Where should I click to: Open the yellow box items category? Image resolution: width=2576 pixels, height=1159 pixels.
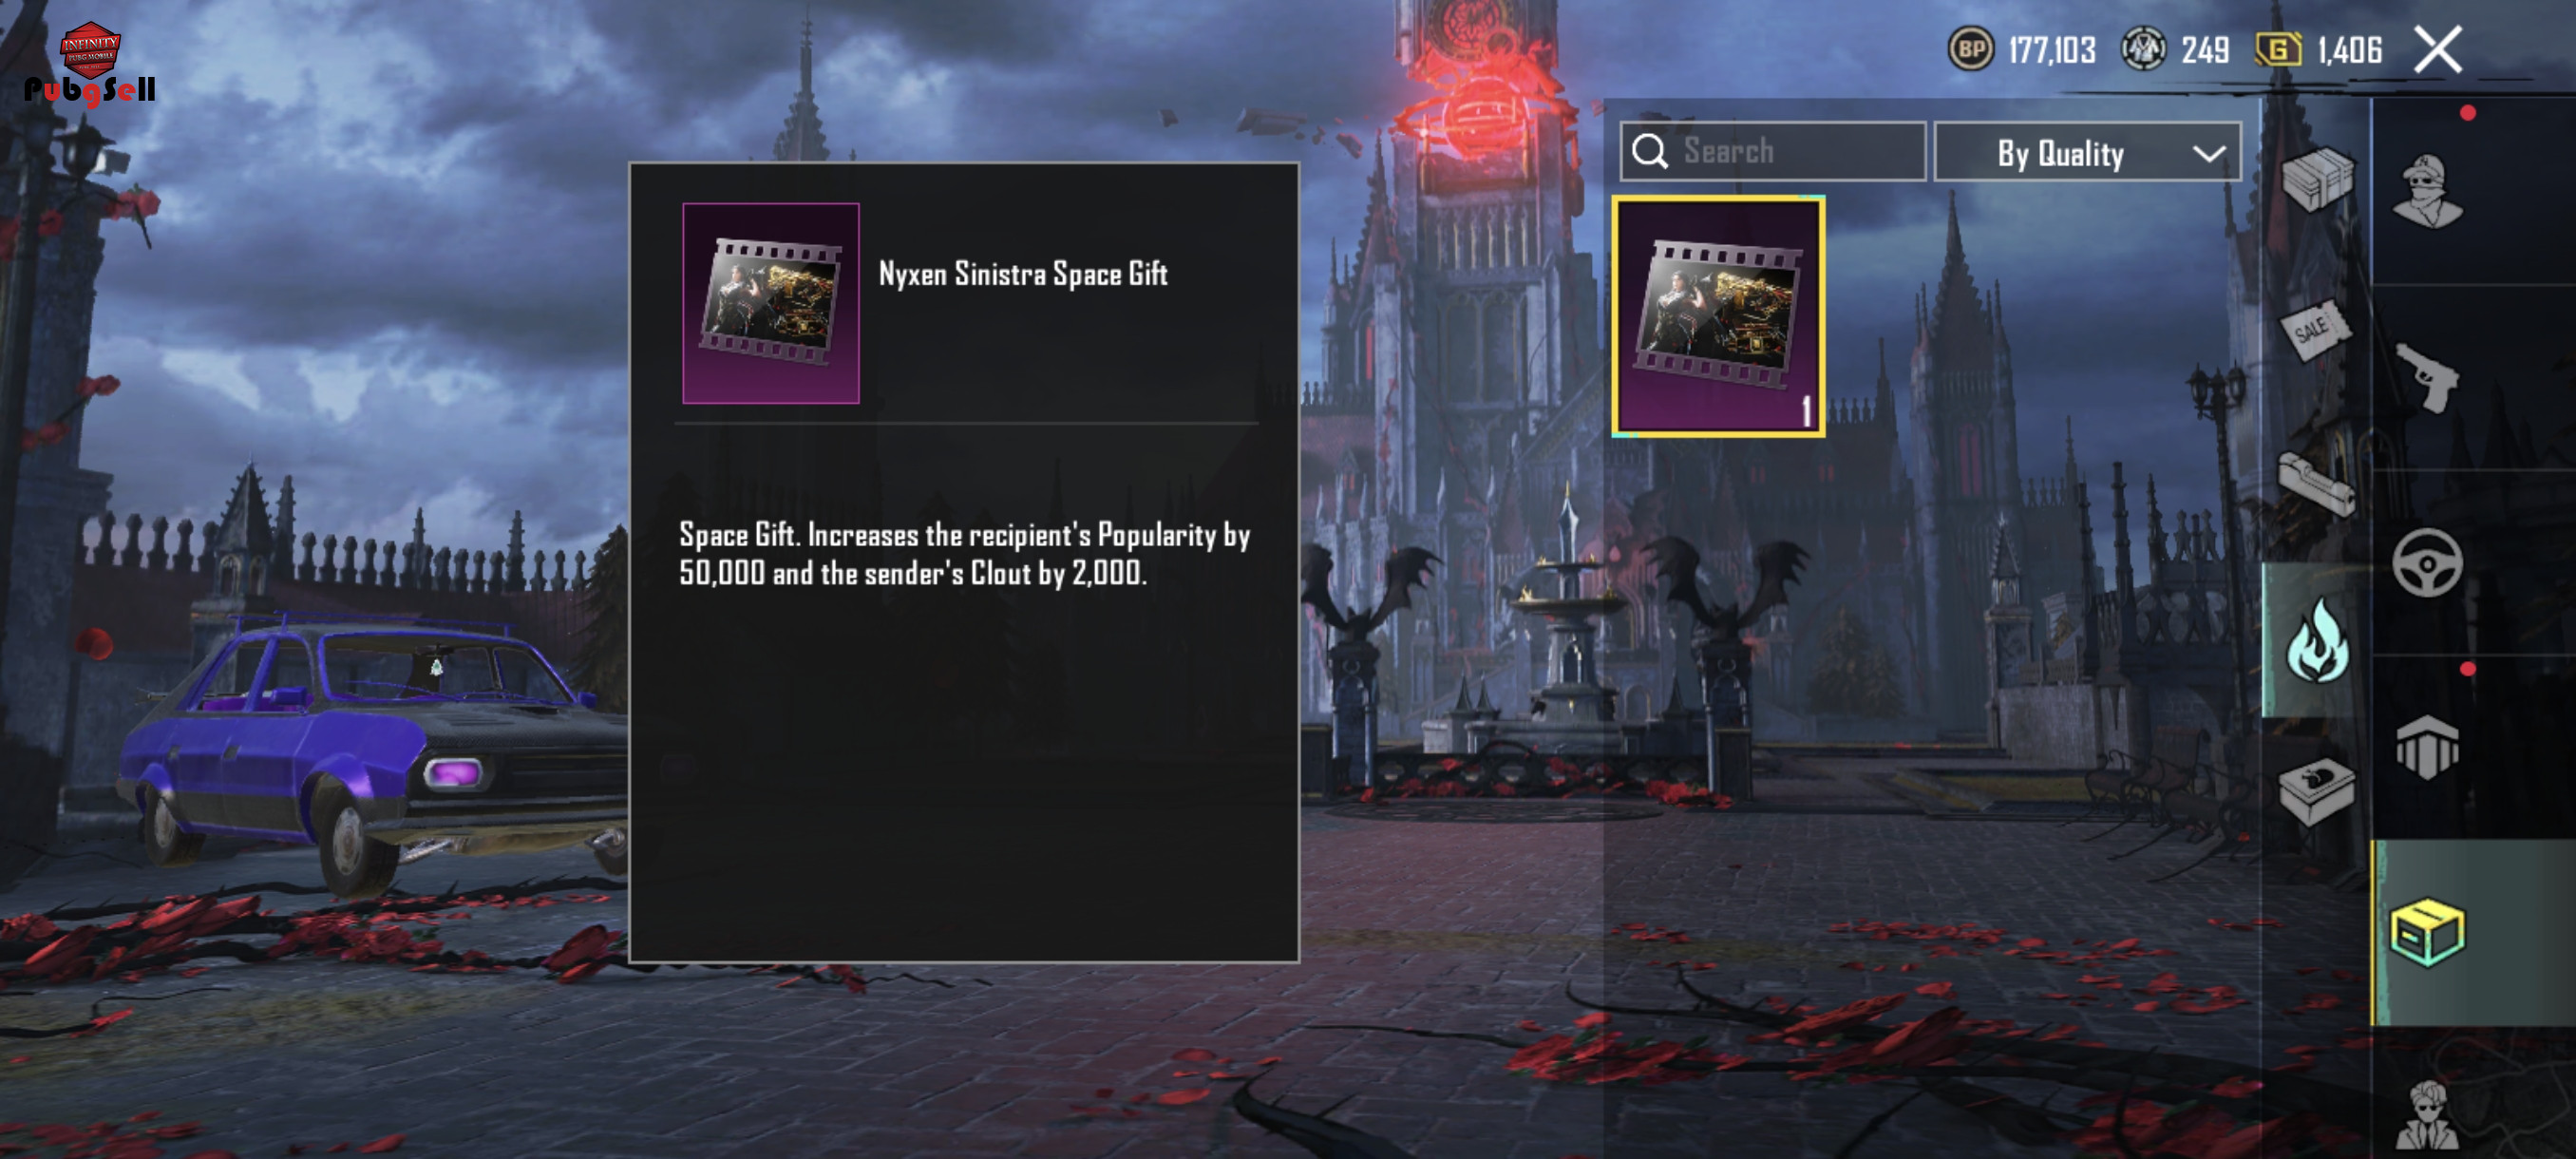2427,932
